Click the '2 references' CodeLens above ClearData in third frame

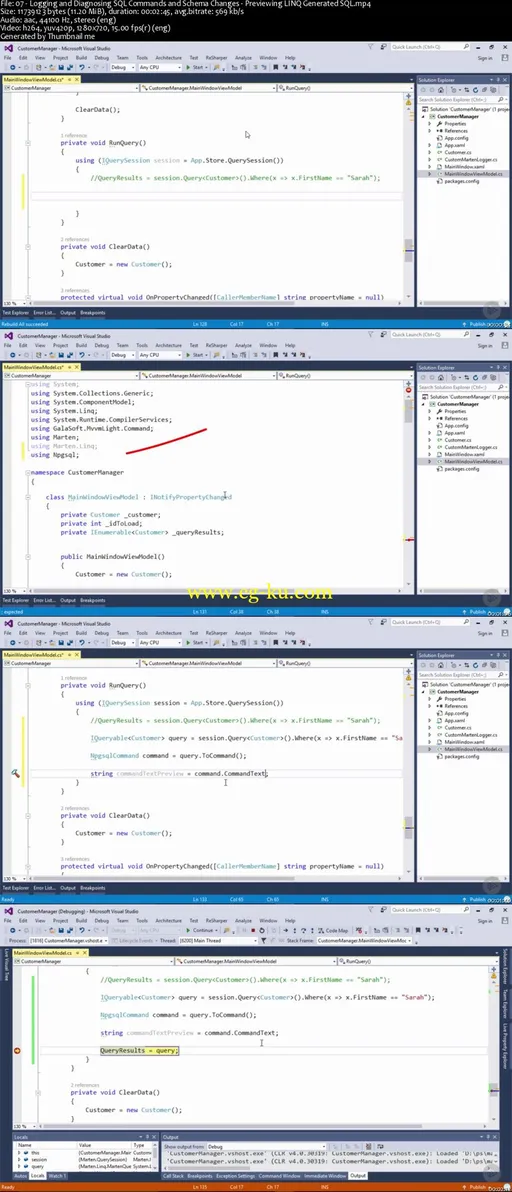pyautogui.click(x=75, y=808)
